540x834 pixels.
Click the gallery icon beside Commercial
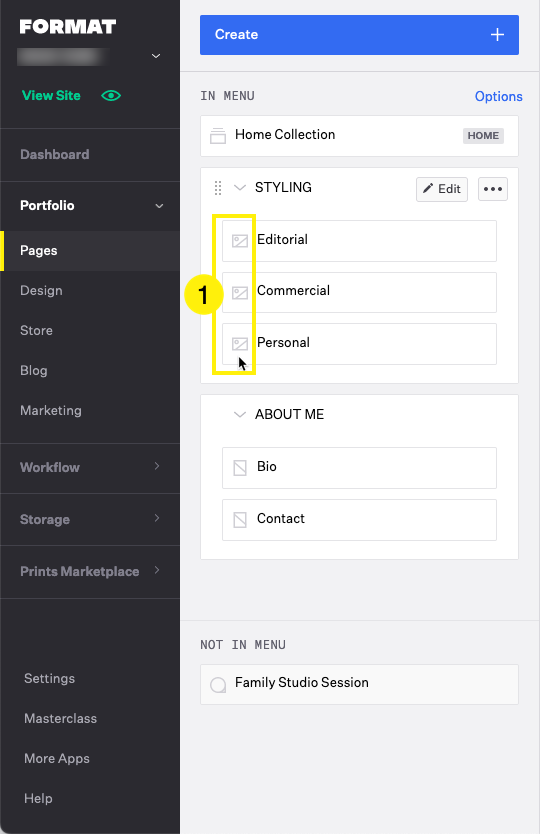[240, 293]
